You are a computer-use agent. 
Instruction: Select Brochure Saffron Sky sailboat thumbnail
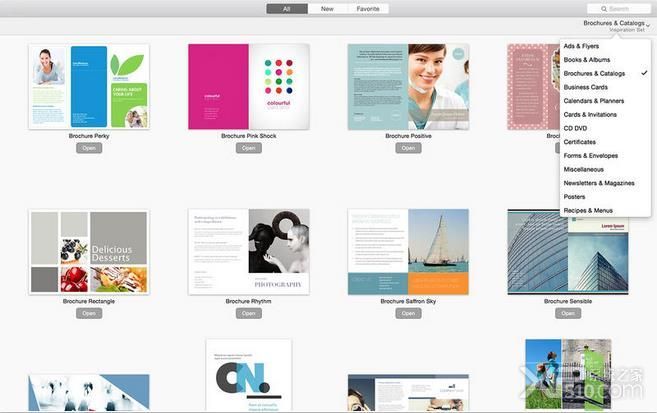[408, 252]
